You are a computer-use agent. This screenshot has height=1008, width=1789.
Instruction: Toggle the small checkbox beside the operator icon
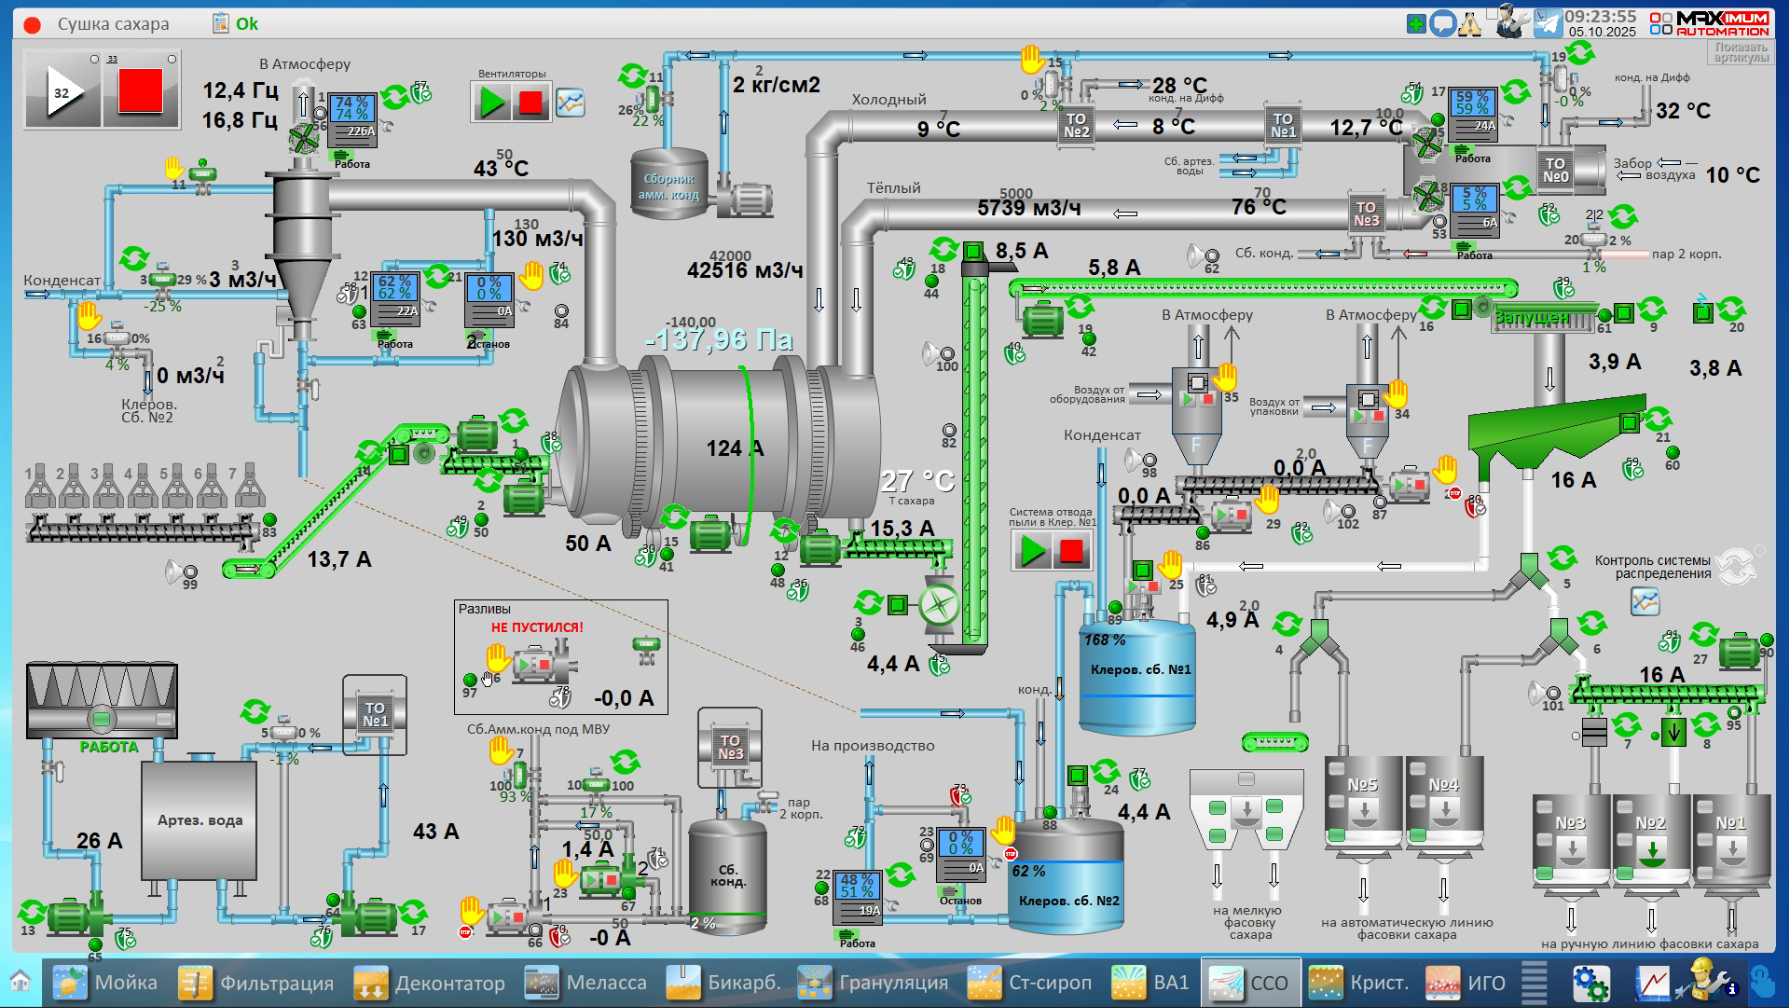pos(1490,13)
